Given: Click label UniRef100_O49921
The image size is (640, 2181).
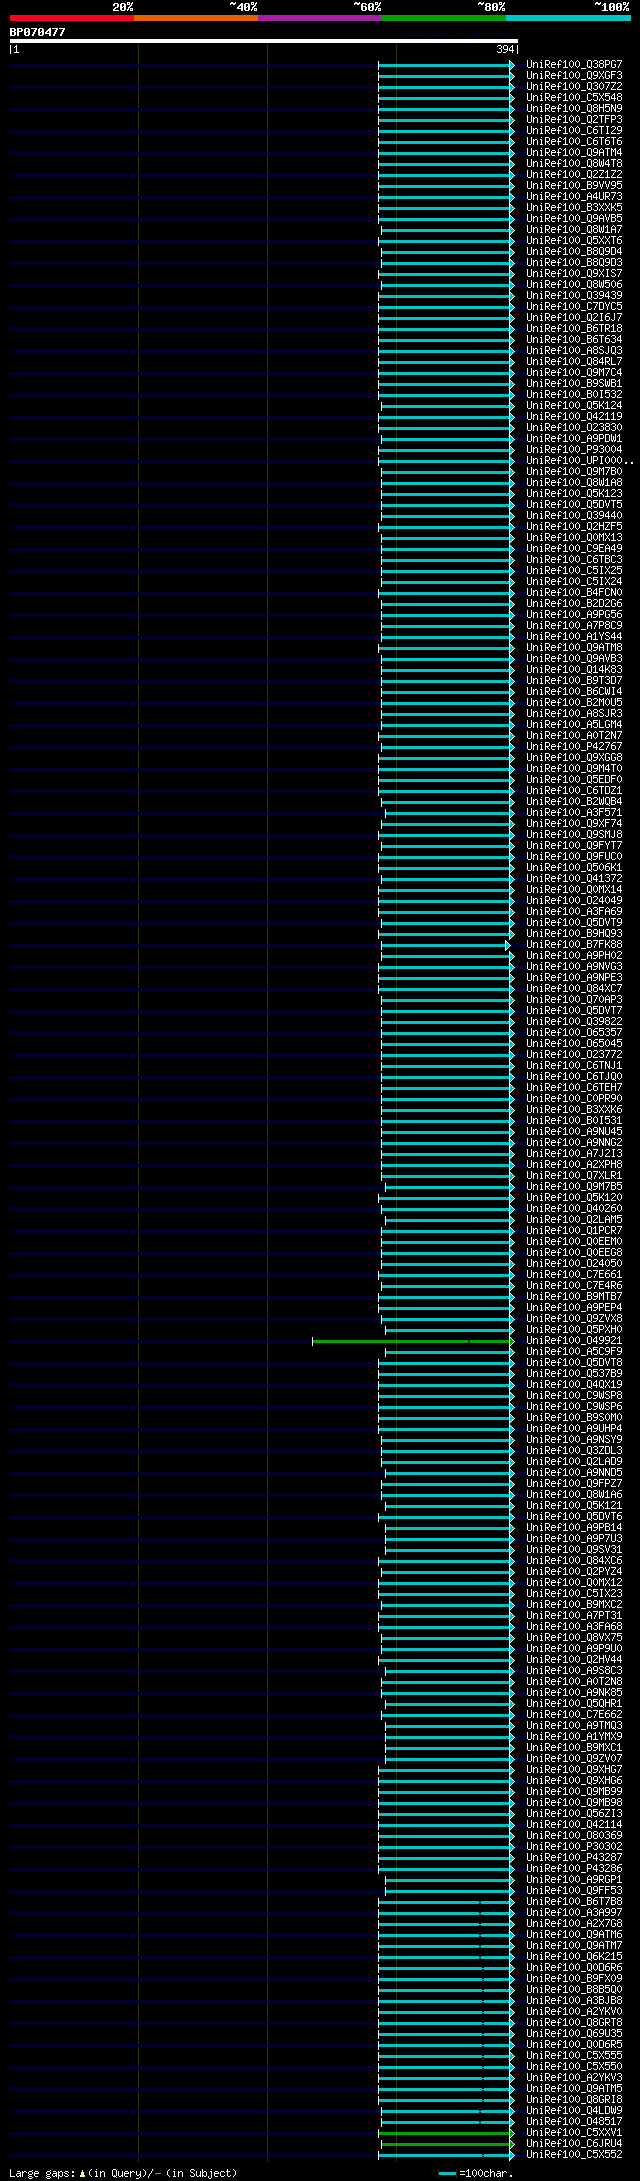Looking at the screenshot, I should 574,1340.
